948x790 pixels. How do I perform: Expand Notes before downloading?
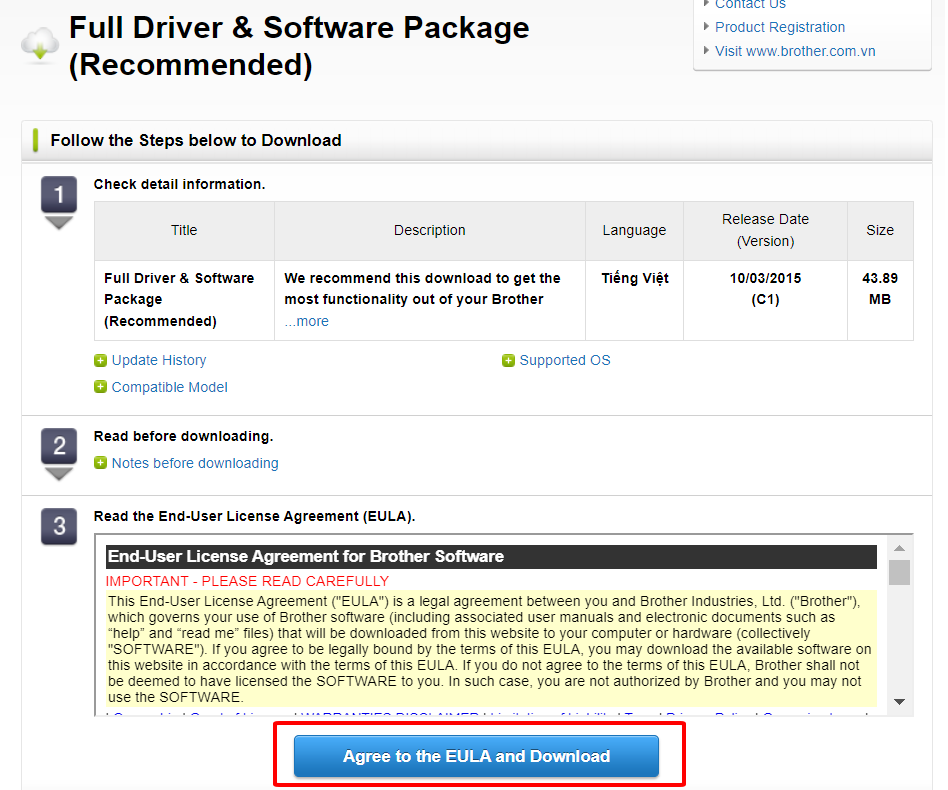195,463
